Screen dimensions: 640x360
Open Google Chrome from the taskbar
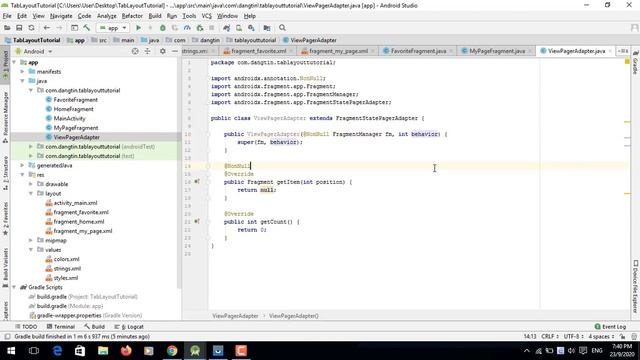click(172, 351)
